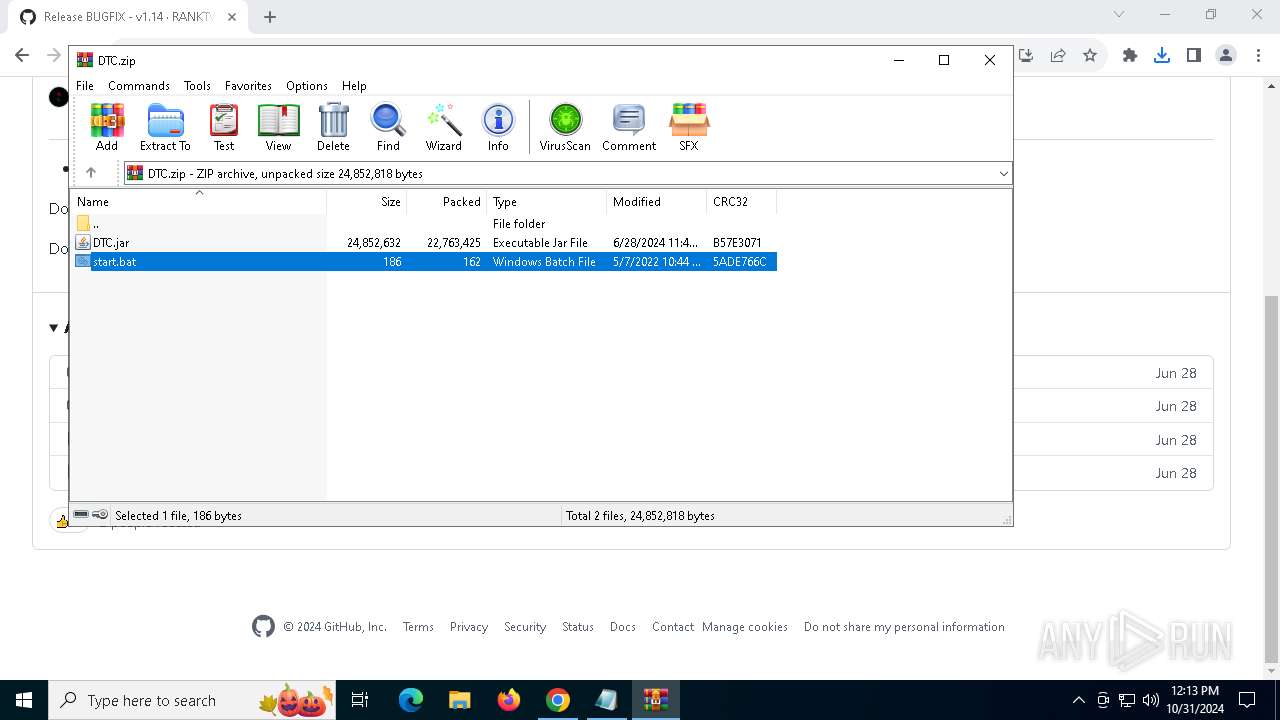Sort by the Packed column header
1280x720 pixels.
point(447,202)
